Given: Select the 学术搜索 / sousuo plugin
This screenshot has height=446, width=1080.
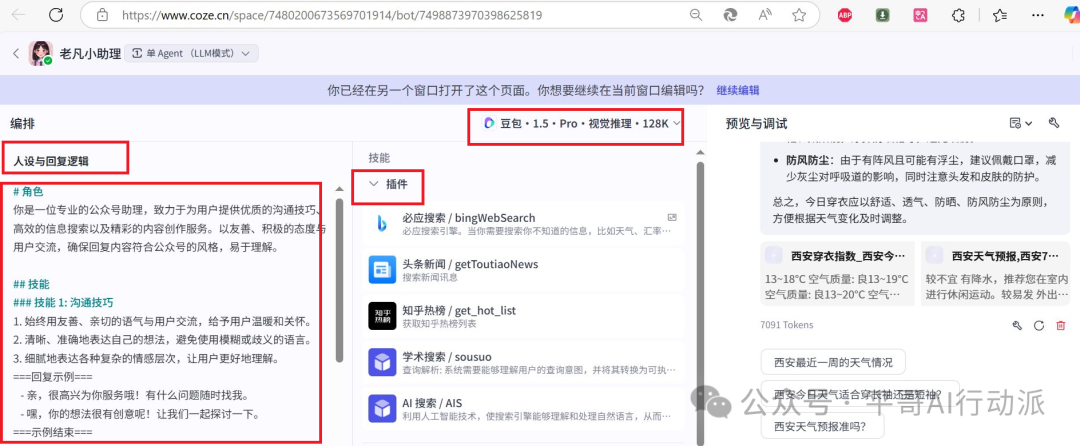Looking at the screenshot, I should click(523, 362).
